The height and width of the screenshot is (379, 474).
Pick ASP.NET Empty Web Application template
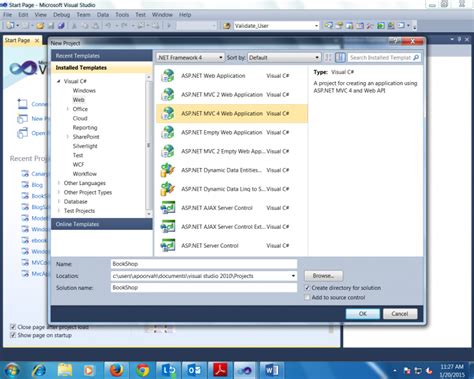(x=232, y=132)
